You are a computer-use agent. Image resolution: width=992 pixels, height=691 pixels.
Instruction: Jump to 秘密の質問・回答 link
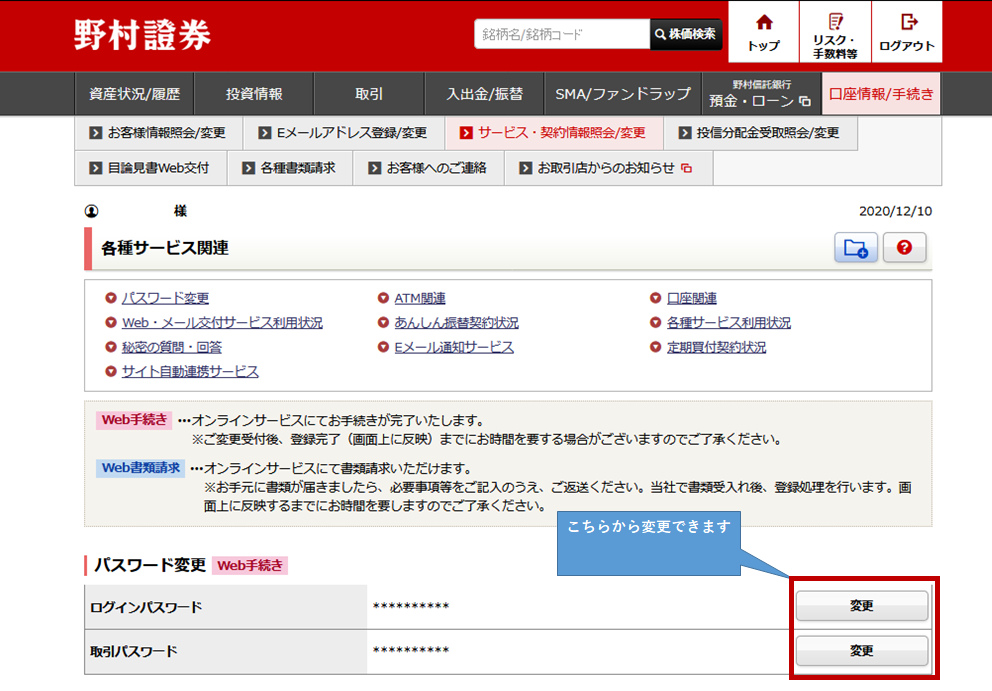(x=172, y=347)
